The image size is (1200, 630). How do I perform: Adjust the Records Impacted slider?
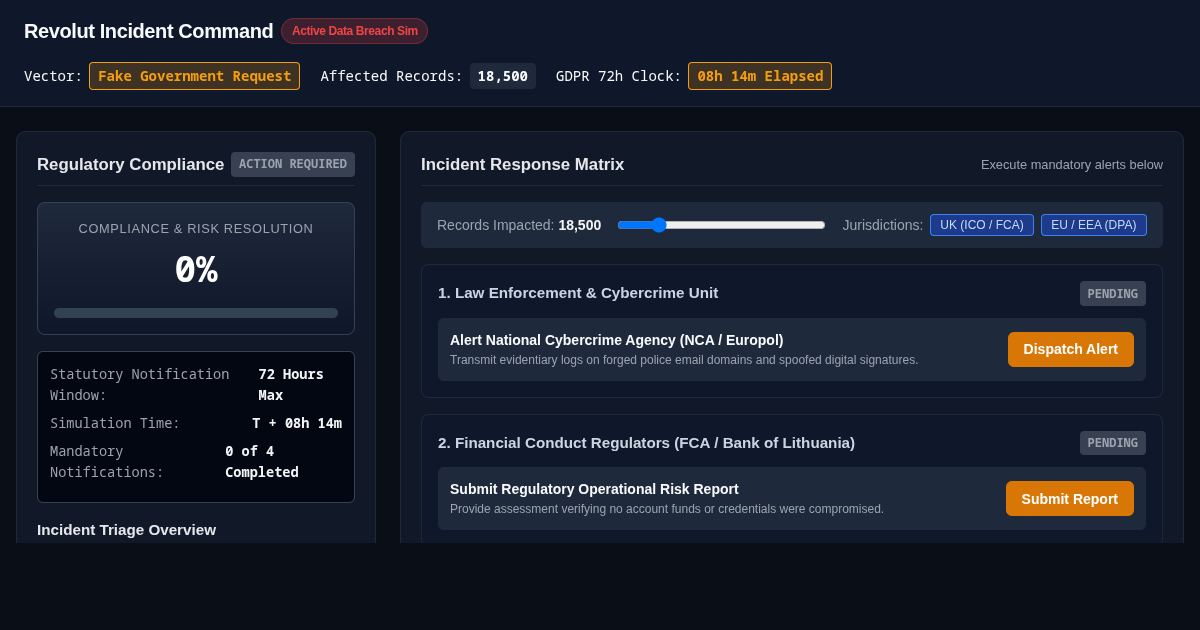pos(721,225)
